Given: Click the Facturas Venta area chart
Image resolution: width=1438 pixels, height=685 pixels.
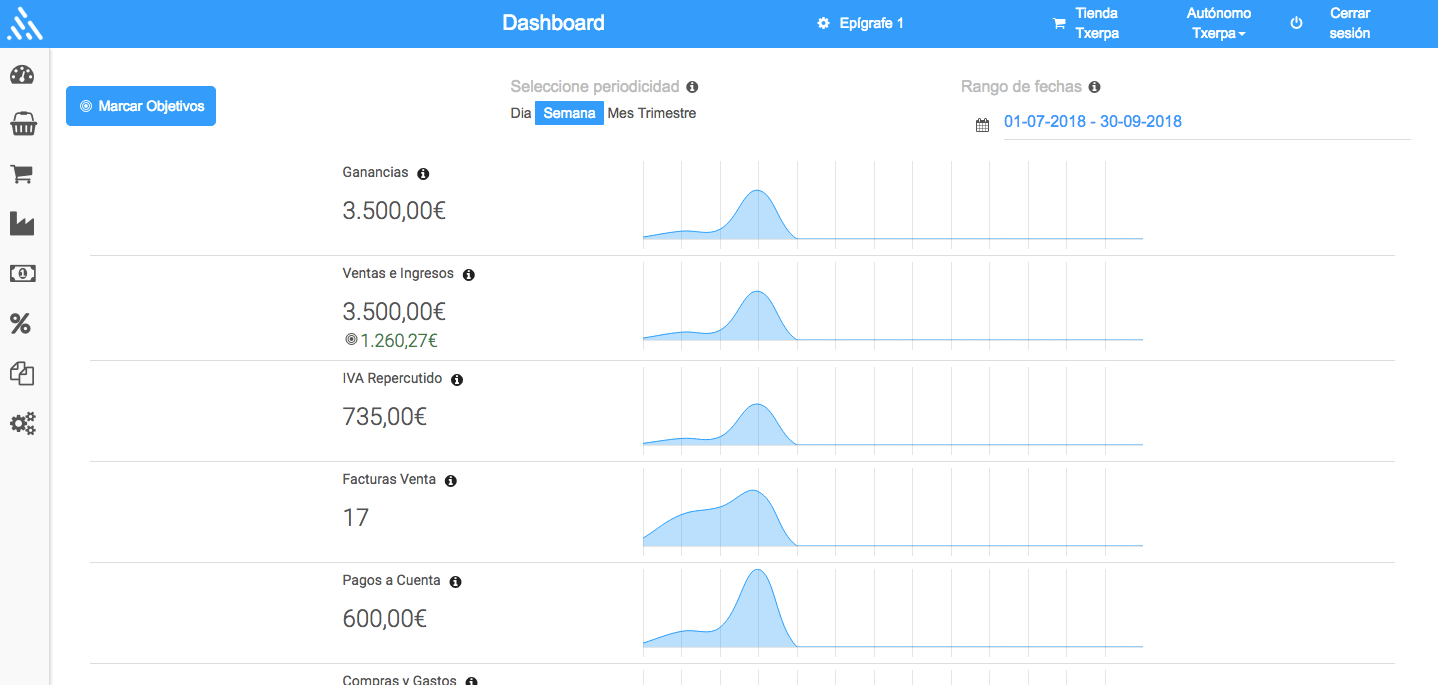Looking at the screenshot, I should (892, 513).
